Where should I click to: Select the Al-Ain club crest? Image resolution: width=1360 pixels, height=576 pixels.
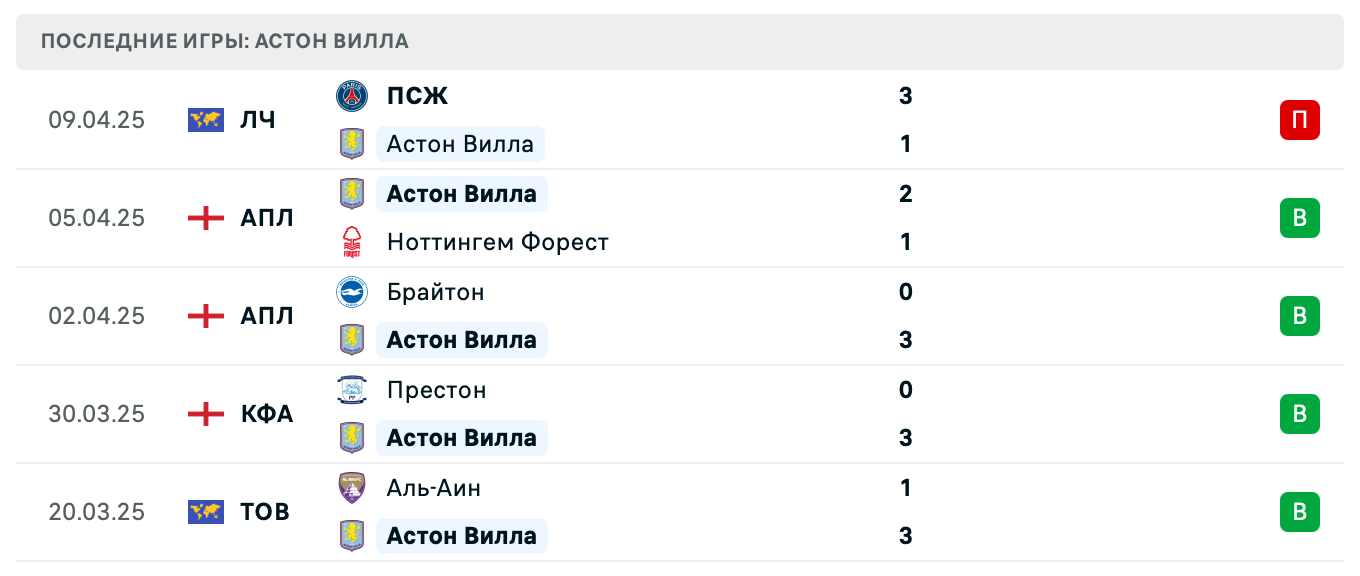[x=352, y=488]
